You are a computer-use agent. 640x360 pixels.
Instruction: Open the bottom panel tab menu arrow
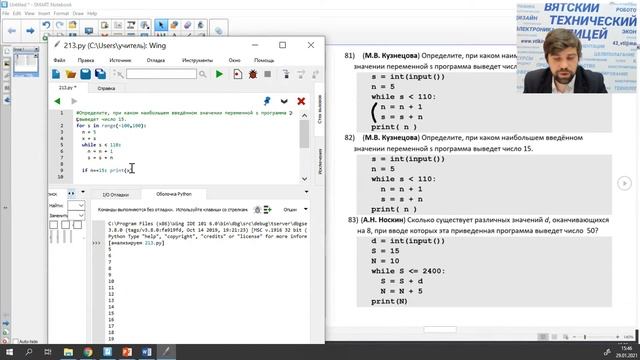307,192
